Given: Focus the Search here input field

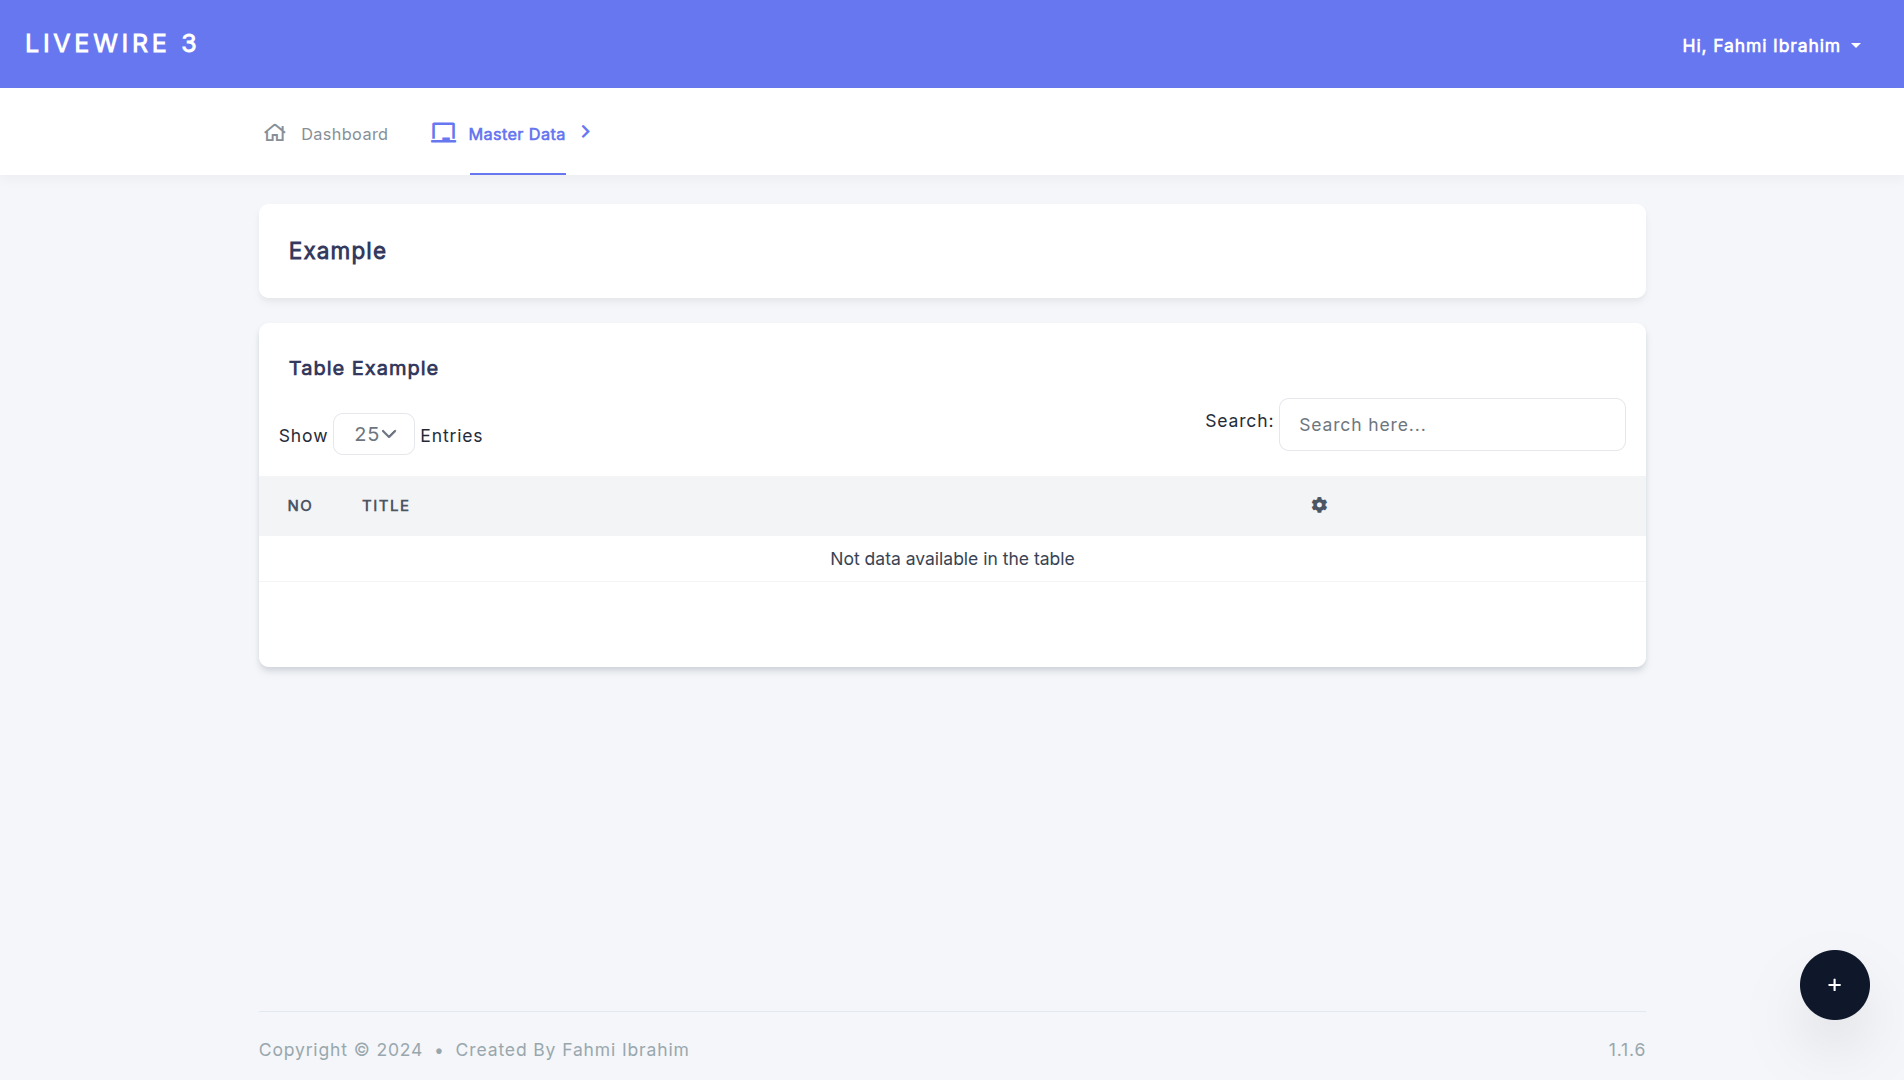Looking at the screenshot, I should coord(1451,425).
